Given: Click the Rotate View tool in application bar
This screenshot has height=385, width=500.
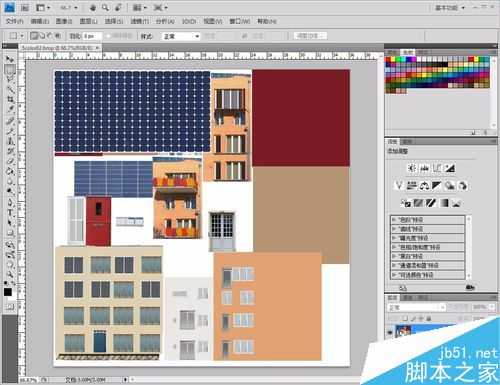Looking at the screenshot, I should [118, 7].
